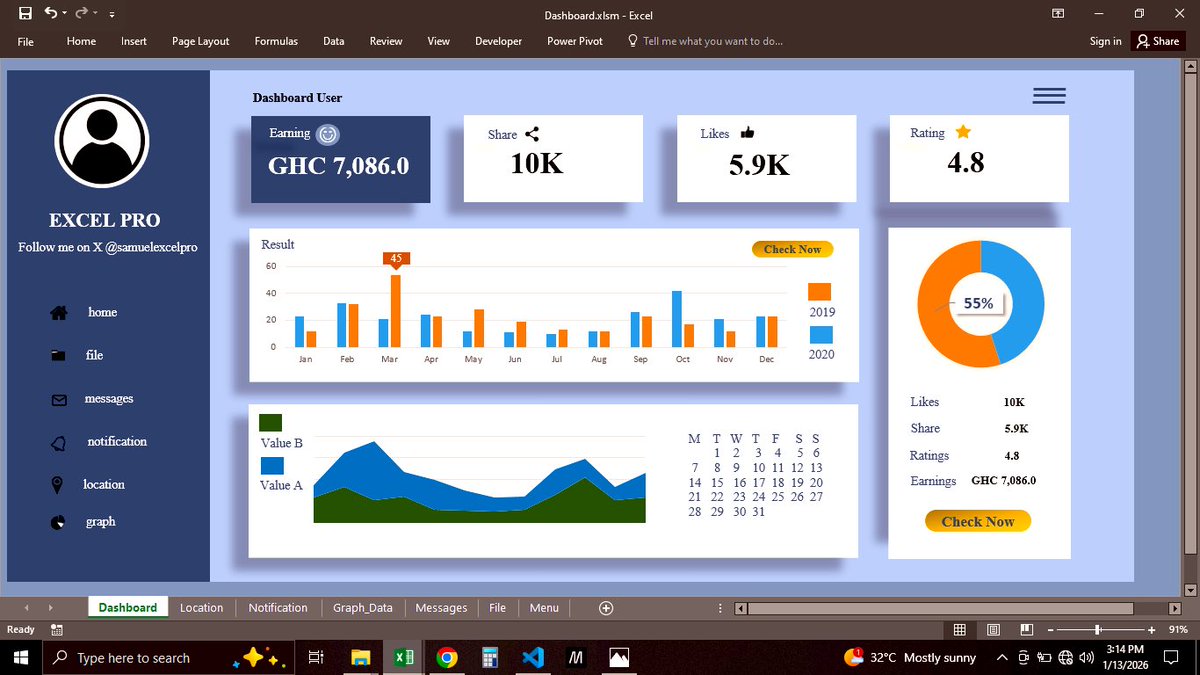Open Visual Studio Code from taskbar
The width and height of the screenshot is (1200, 675).
coord(533,658)
